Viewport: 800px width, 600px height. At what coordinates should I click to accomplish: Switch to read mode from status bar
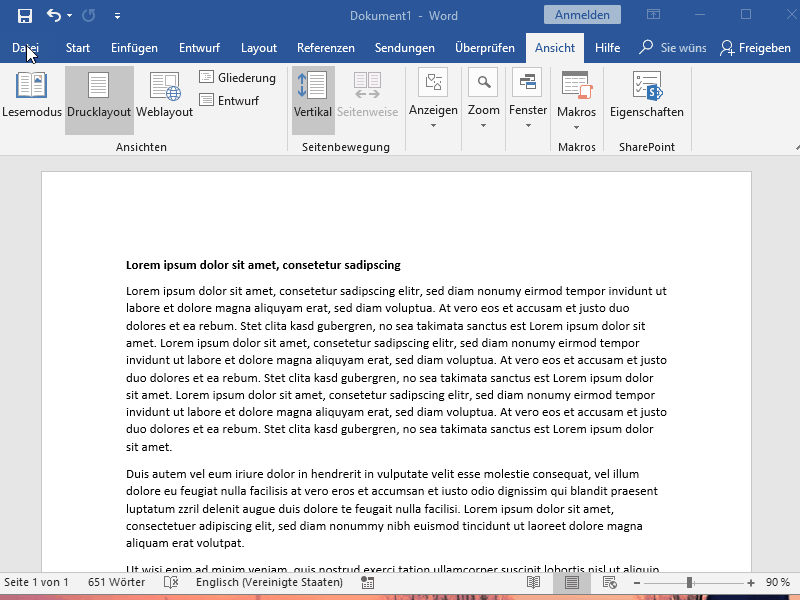[534, 582]
